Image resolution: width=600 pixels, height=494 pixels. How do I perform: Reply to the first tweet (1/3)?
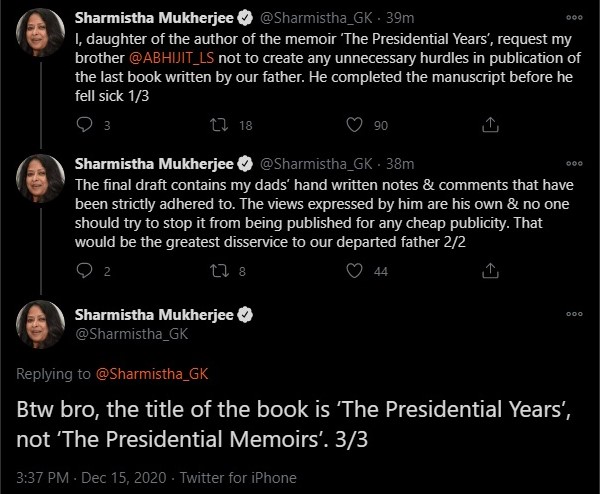click(84, 125)
